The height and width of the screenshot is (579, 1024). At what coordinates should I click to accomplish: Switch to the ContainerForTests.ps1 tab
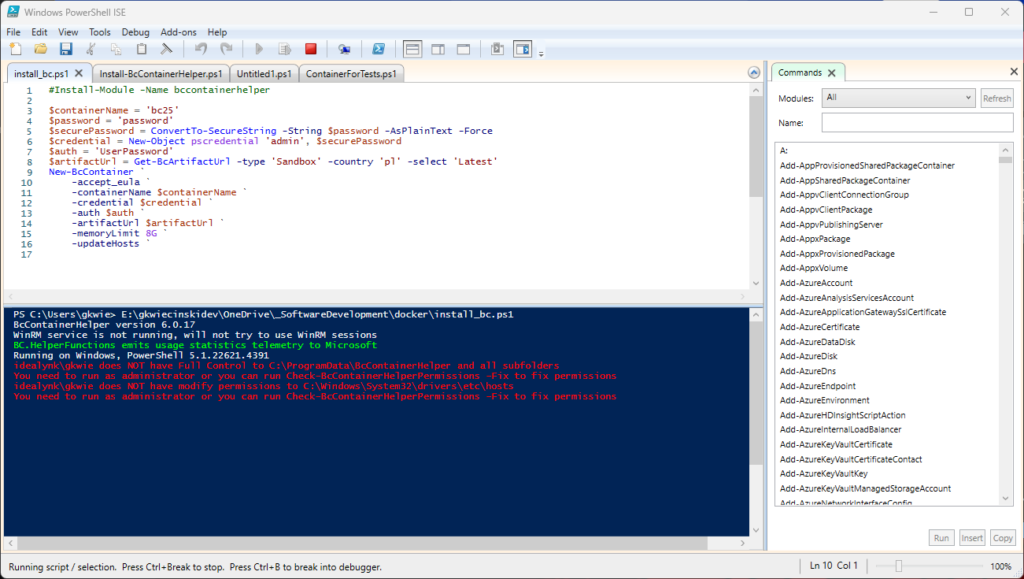[352, 74]
